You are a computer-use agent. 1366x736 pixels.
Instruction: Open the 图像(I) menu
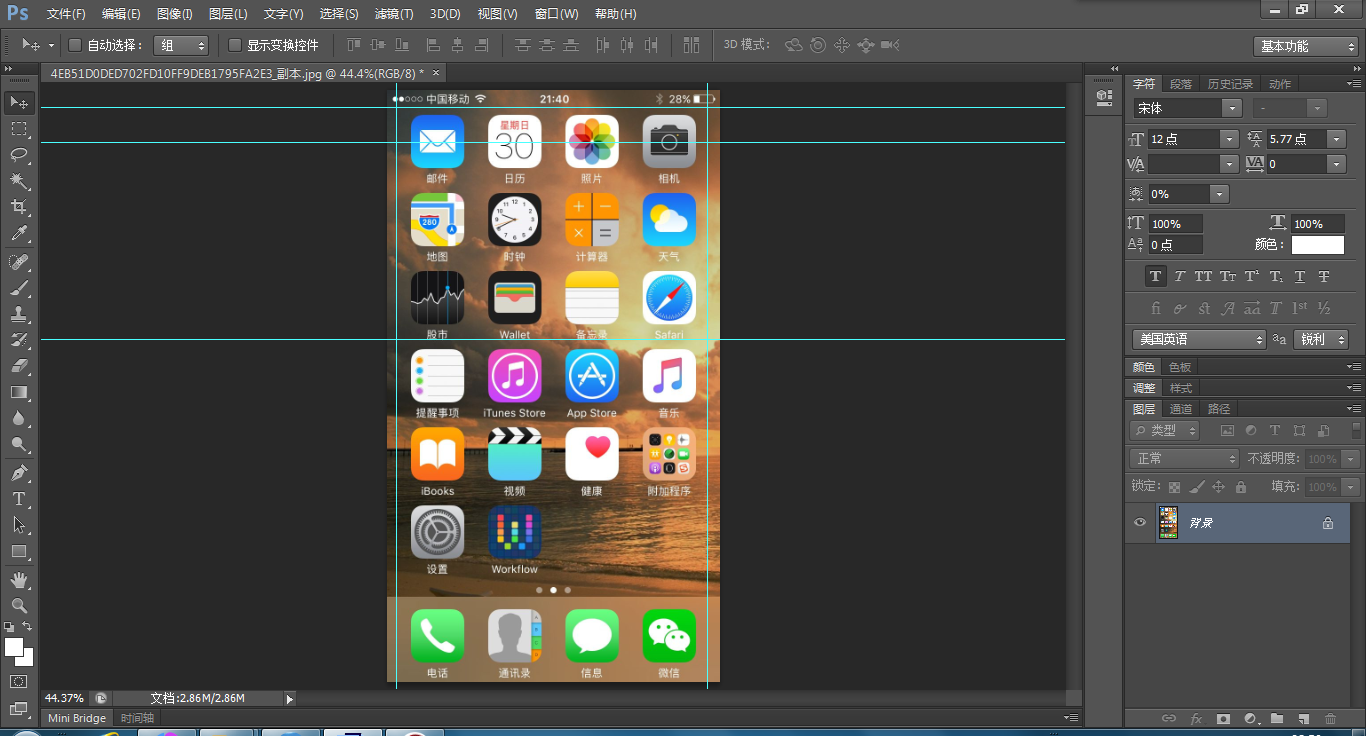pyautogui.click(x=175, y=14)
